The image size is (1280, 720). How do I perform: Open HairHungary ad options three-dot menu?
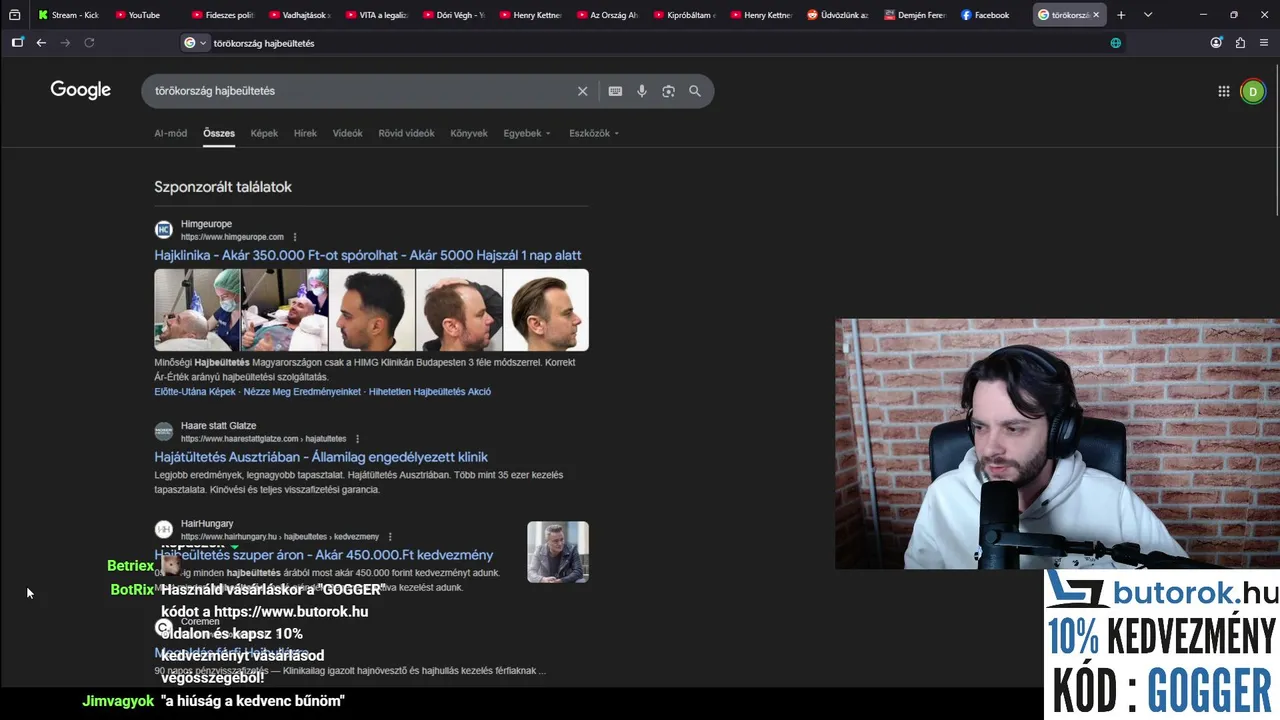click(390, 537)
